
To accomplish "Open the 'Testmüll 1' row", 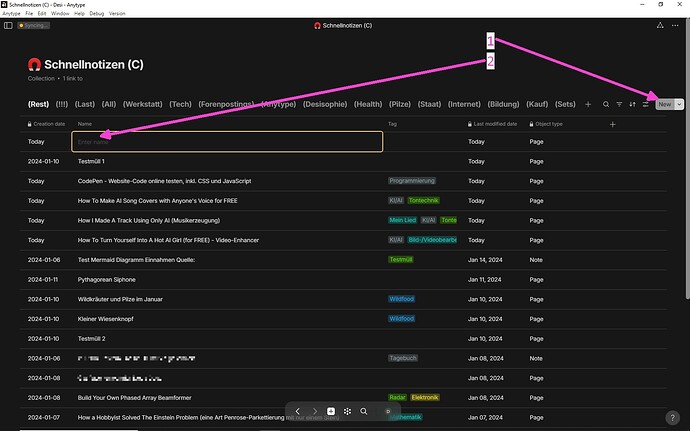I will point(343,162).
